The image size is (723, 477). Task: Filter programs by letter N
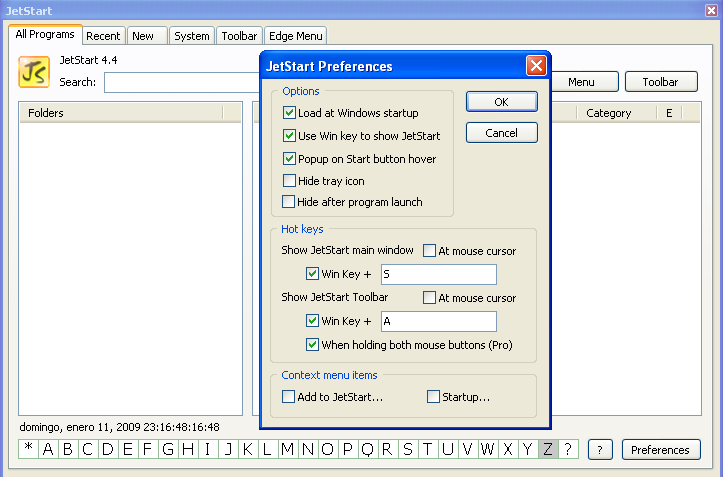(x=308, y=449)
